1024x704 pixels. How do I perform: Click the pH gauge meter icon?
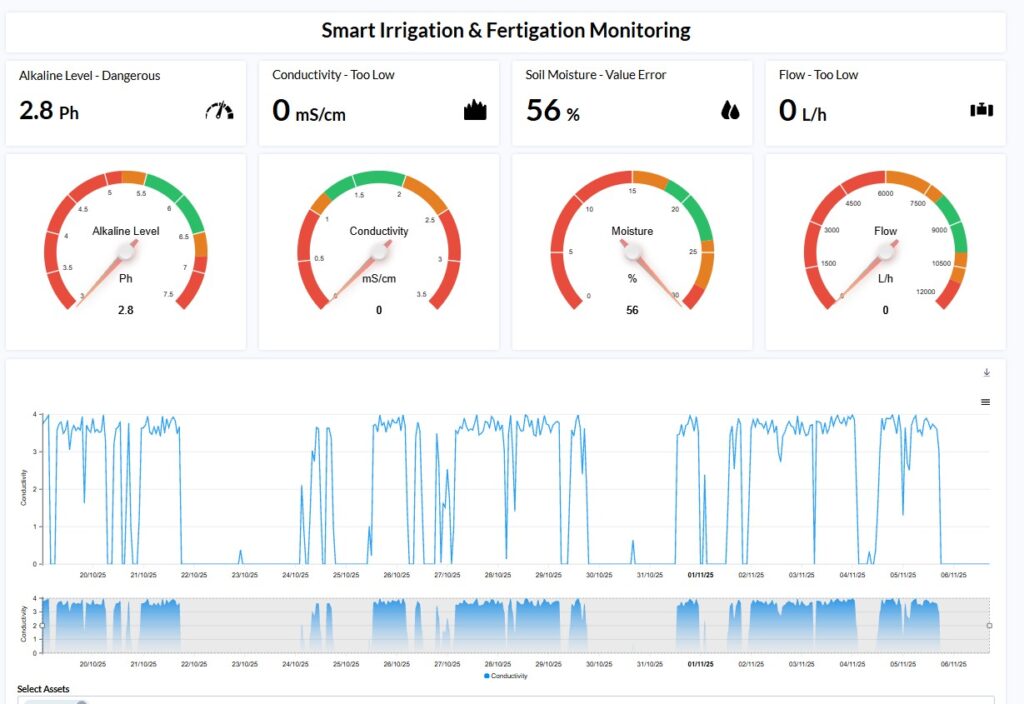(219, 111)
